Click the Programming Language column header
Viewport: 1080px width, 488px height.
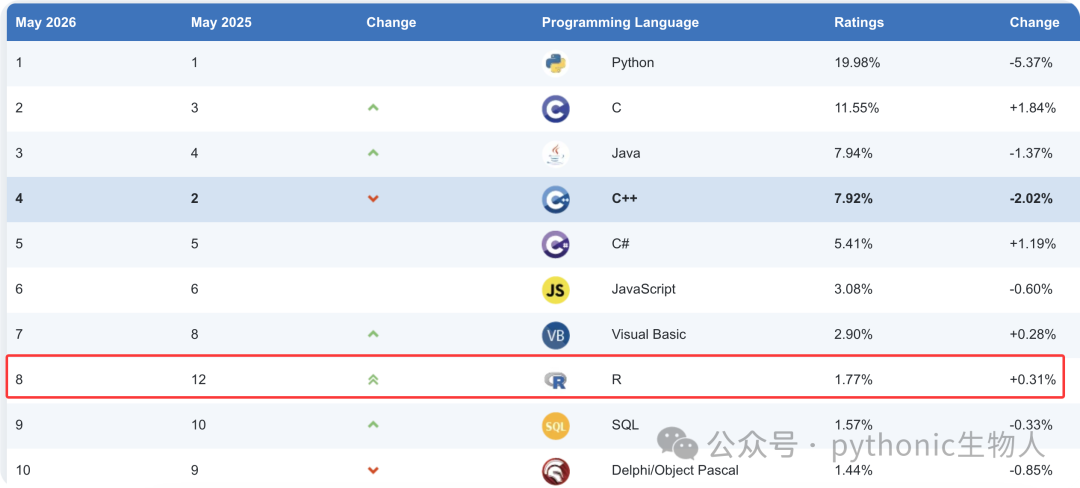(620, 23)
